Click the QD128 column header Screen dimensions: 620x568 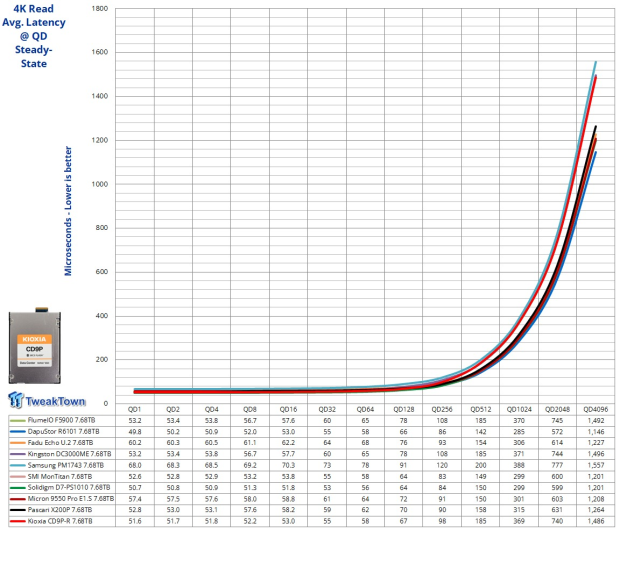pos(404,409)
